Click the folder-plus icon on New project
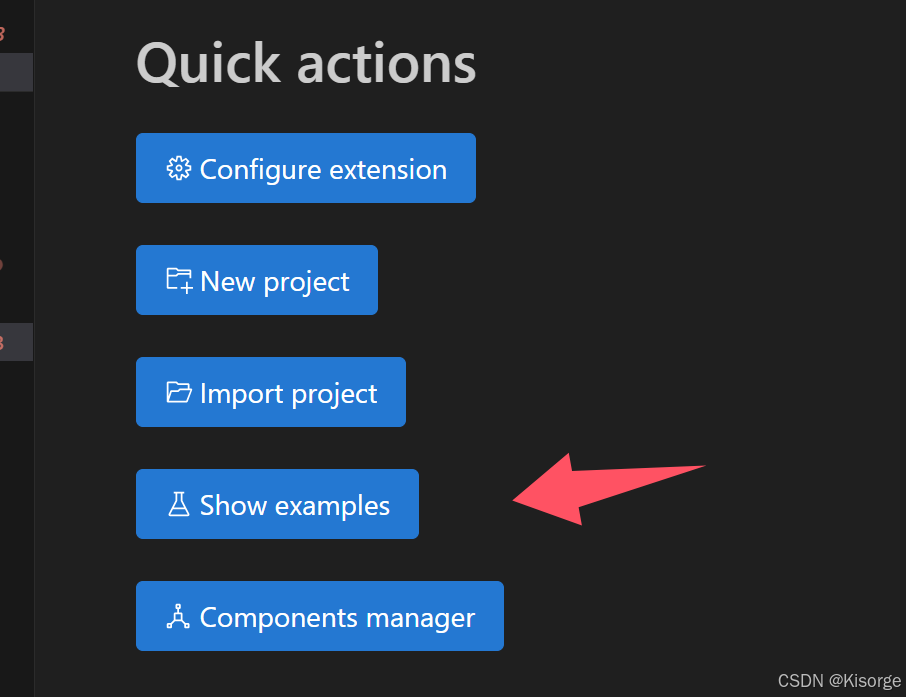Image resolution: width=906 pixels, height=697 pixels. click(179, 280)
